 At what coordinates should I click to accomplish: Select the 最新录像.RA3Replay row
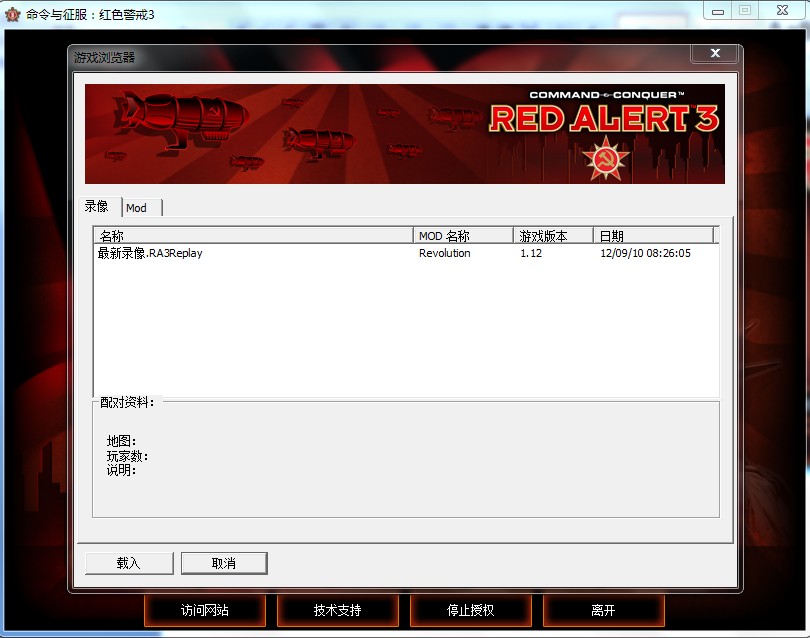click(x=406, y=253)
